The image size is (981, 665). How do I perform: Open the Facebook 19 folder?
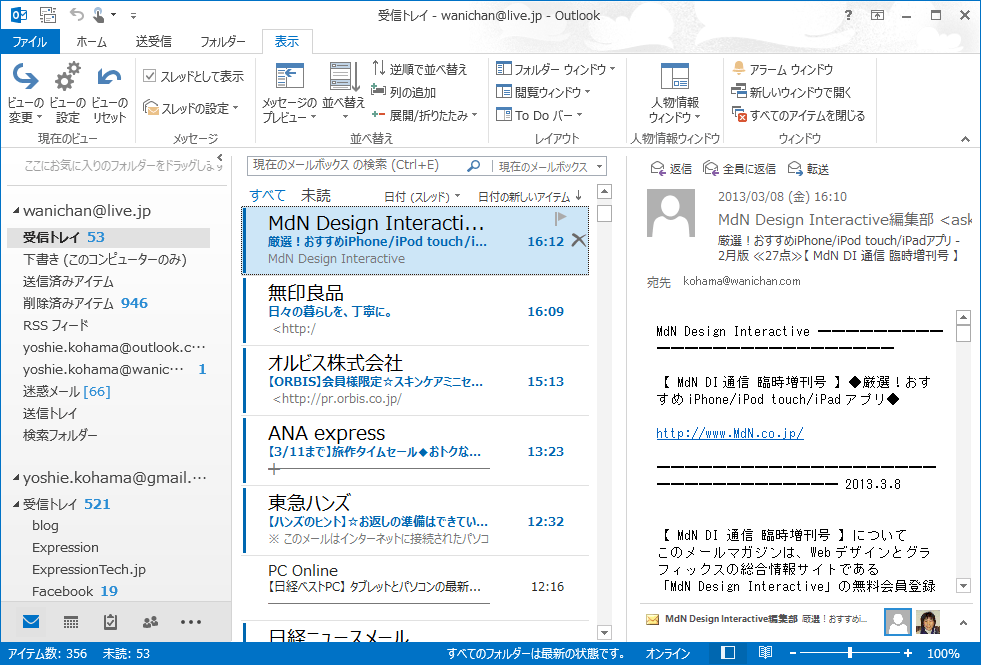74,591
